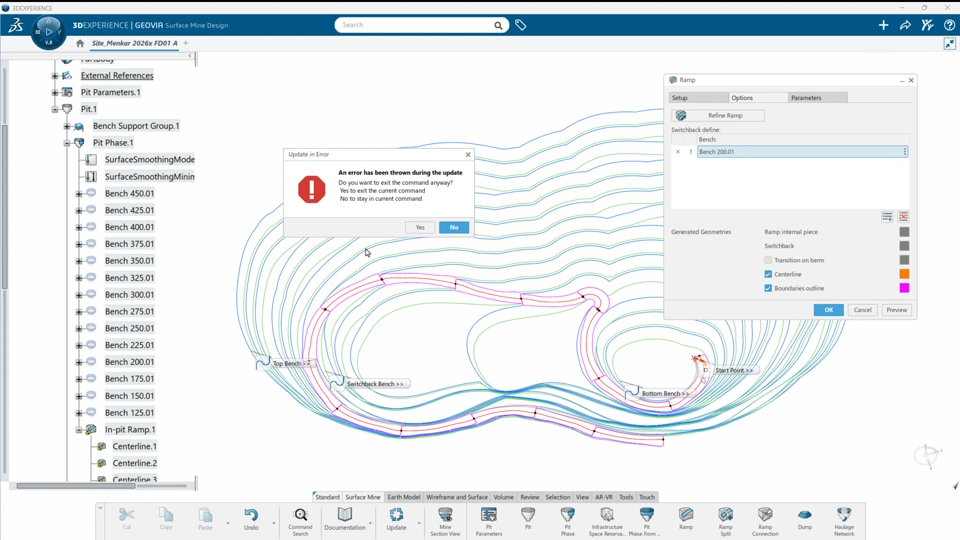Expand the Pit Parameters.1 node

[54, 92]
